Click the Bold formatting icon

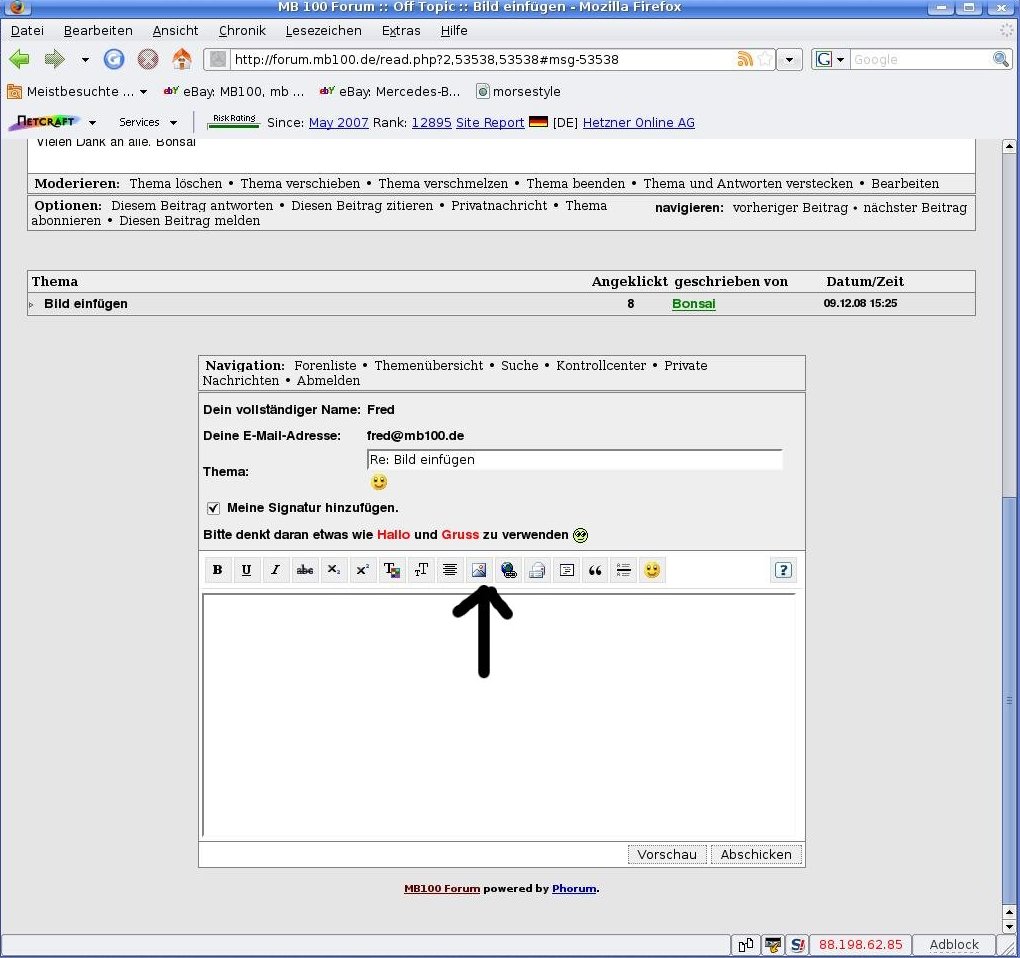tap(218, 570)
